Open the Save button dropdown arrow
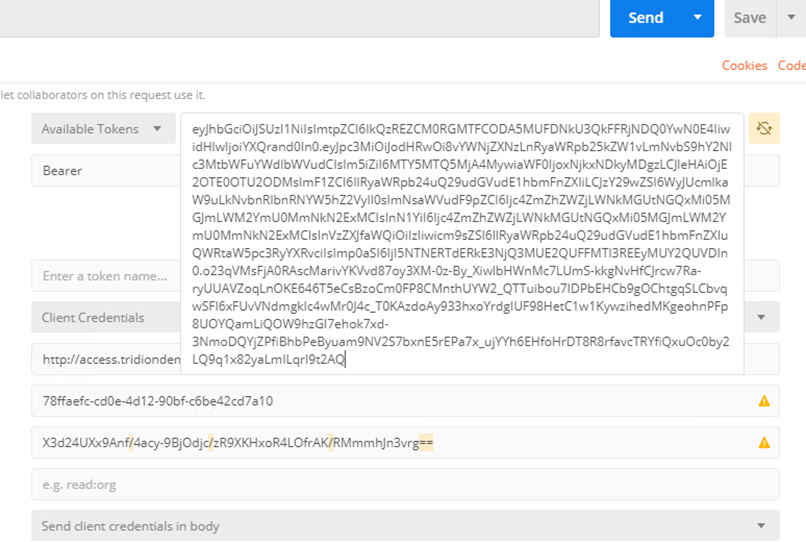 [791, 17]
